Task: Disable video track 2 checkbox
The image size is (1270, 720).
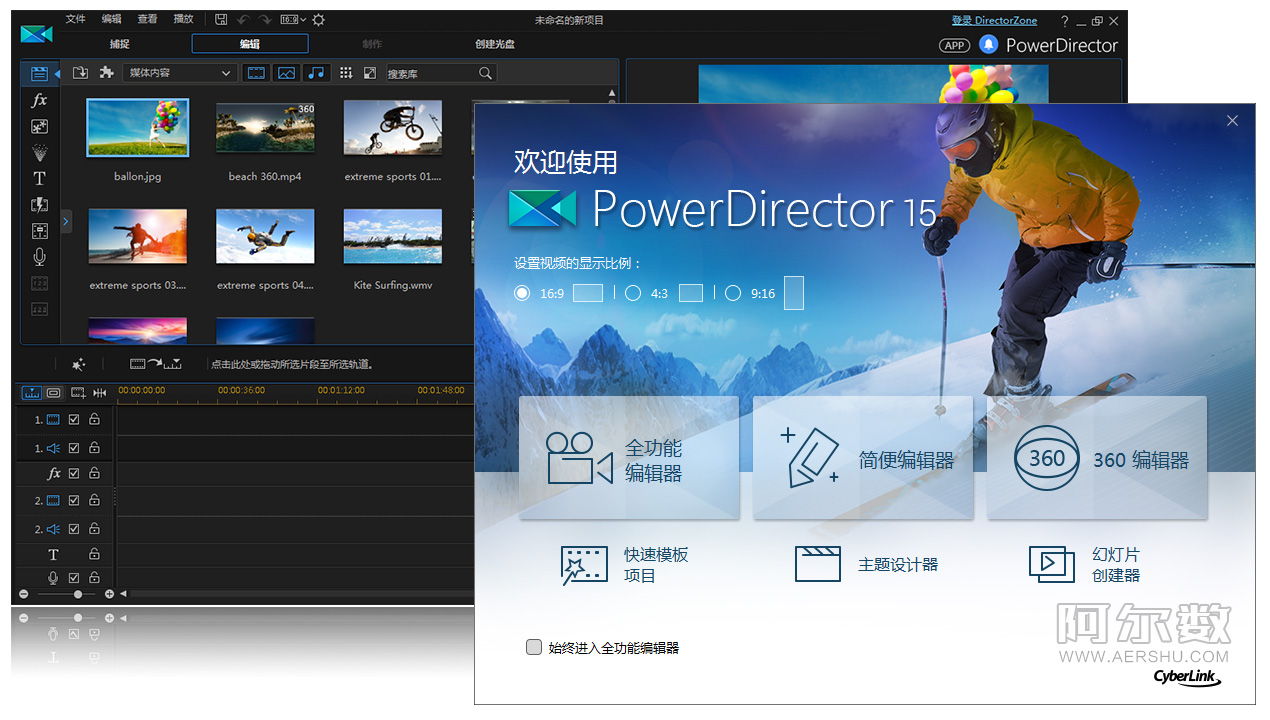Action: (x=74, y=500)
